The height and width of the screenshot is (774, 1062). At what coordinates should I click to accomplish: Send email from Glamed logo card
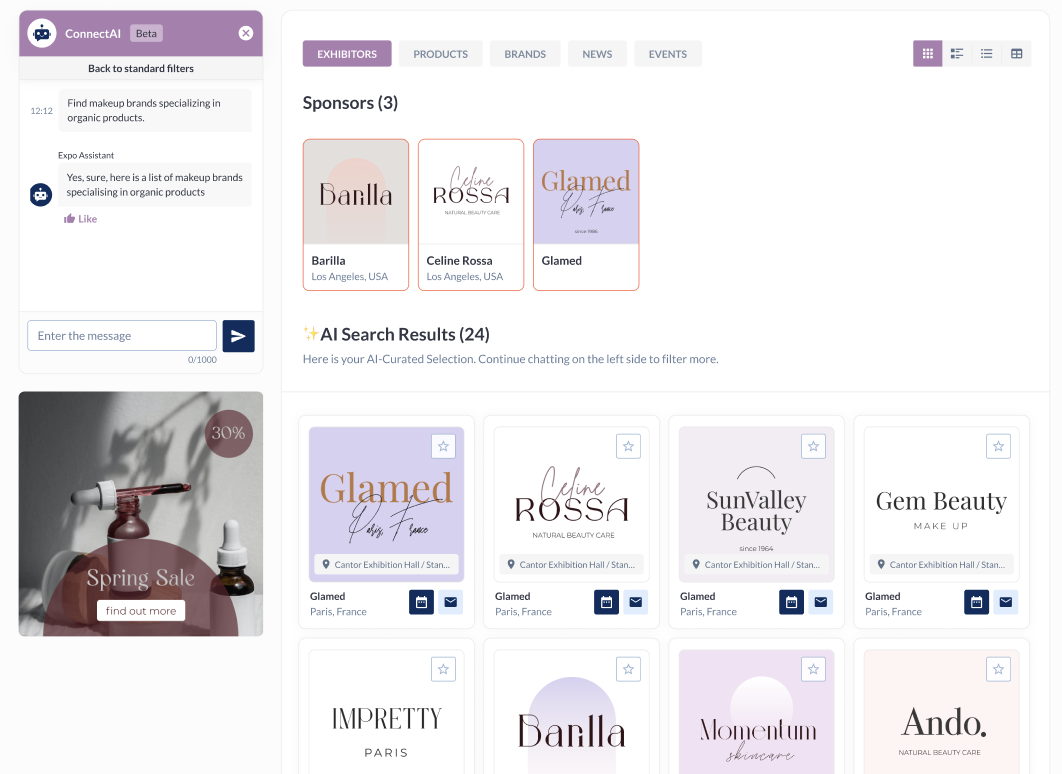tap(450, 602)
